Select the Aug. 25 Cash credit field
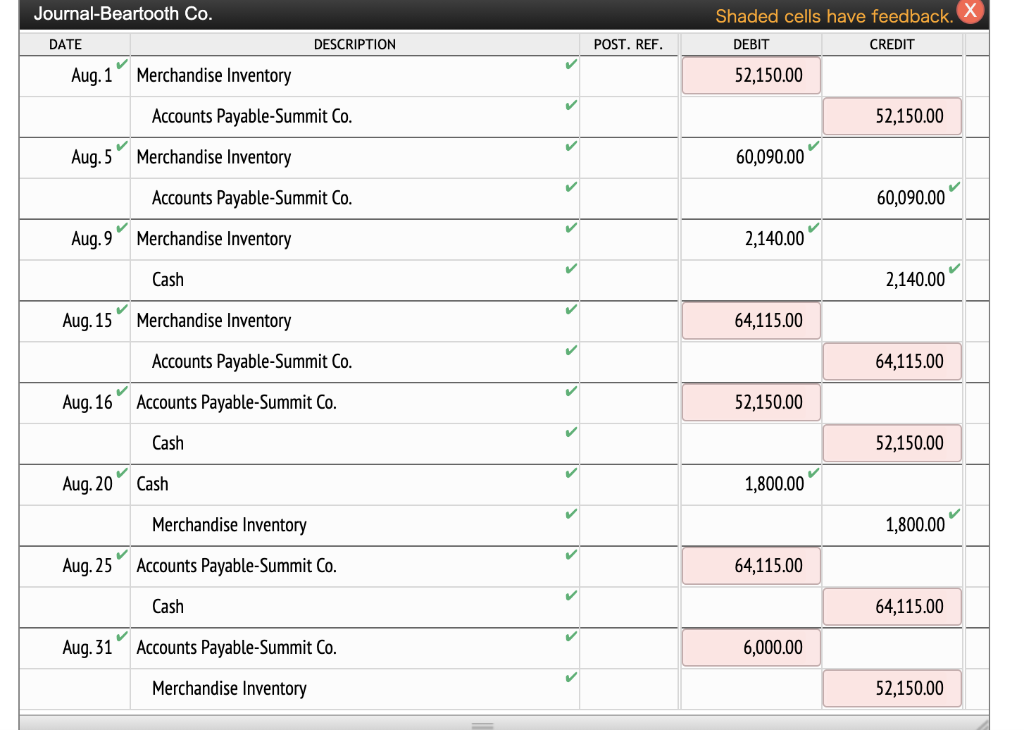 [x=892, y=607]
